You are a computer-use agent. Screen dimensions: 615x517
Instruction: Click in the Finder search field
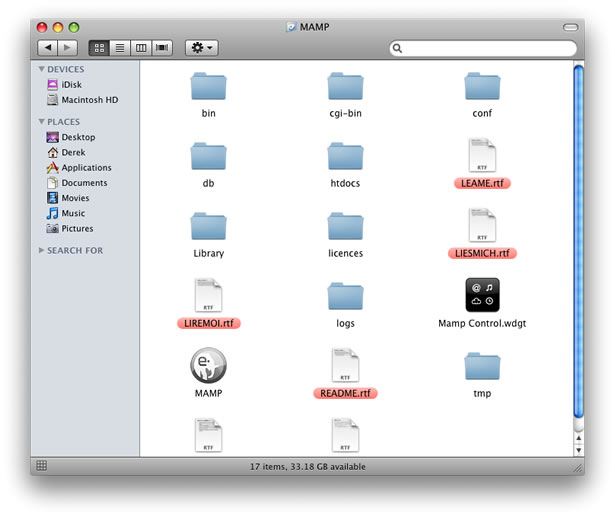point(483,48)
